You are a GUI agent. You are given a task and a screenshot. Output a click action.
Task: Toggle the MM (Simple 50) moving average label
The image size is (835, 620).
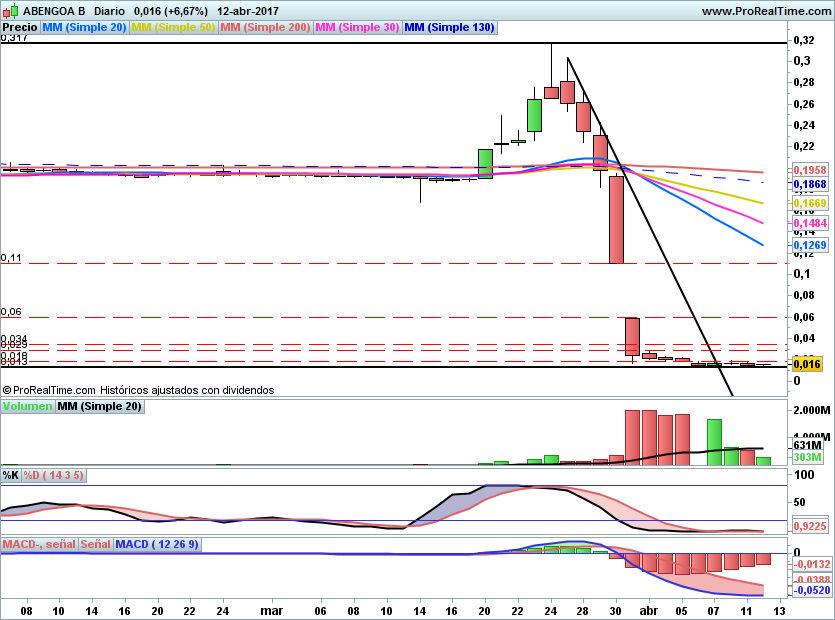tap(173, 28)
